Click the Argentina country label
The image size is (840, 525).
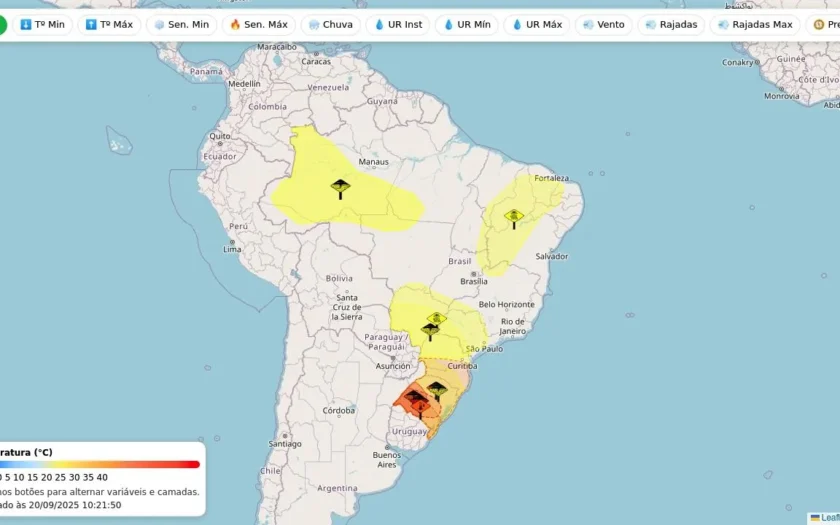click(x=338, y=489)
